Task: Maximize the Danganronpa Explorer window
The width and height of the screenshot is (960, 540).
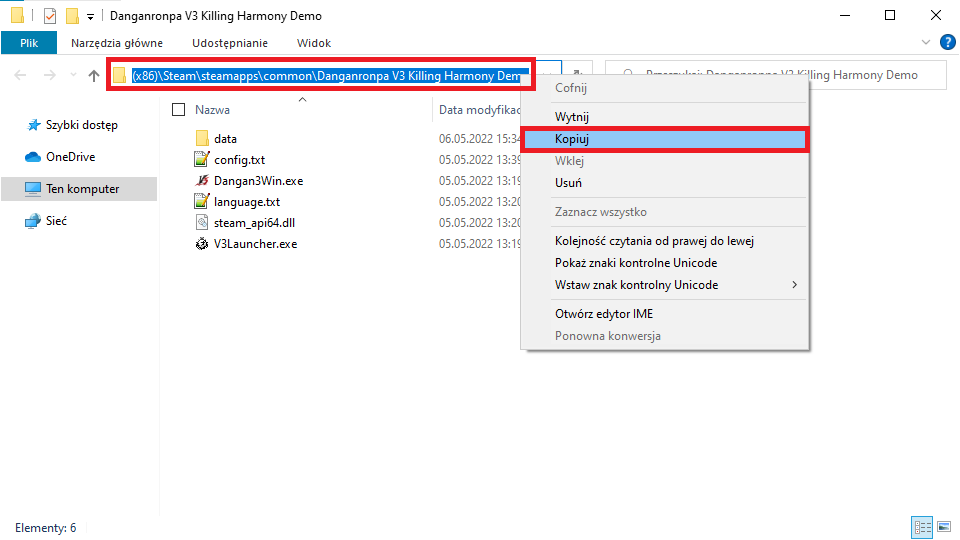Action: 890,15
